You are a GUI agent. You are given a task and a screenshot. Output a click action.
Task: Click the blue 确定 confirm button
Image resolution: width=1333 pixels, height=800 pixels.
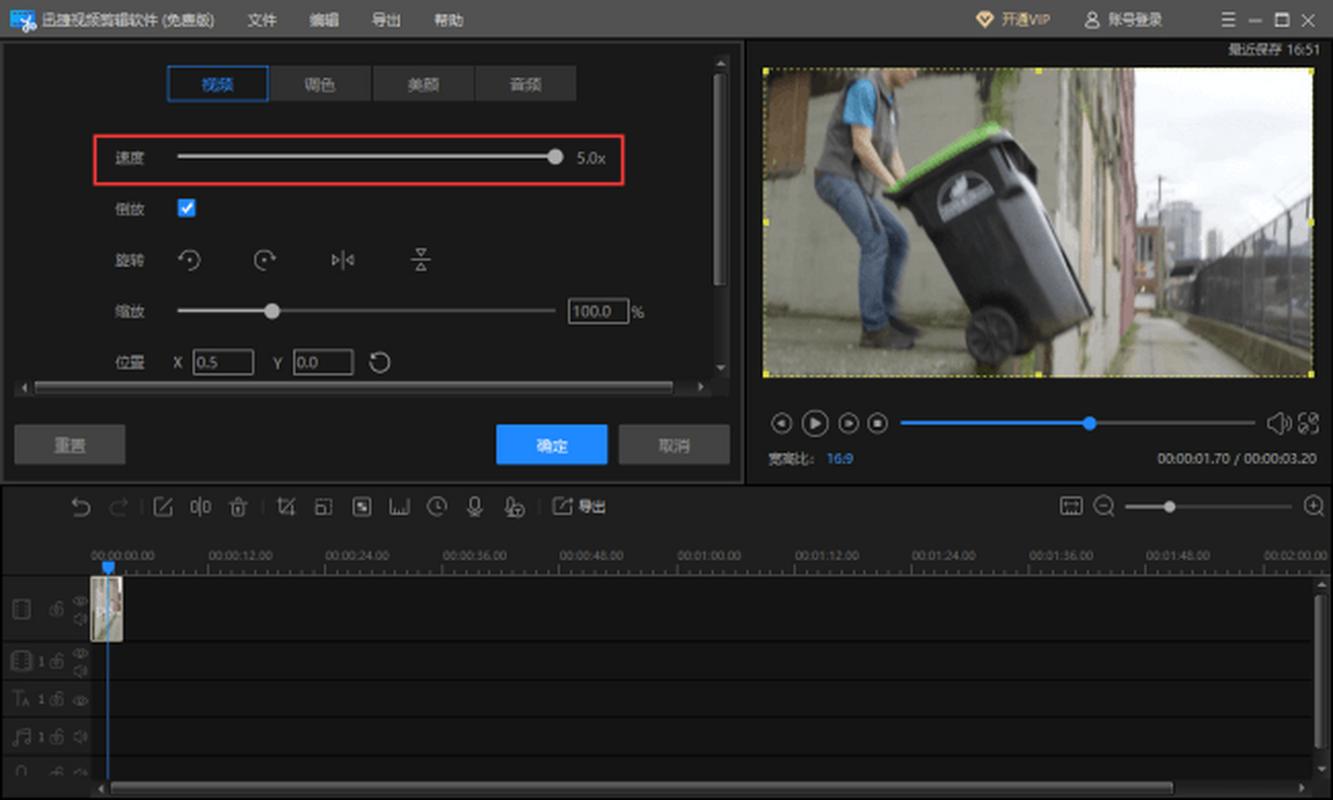point(551,445)
